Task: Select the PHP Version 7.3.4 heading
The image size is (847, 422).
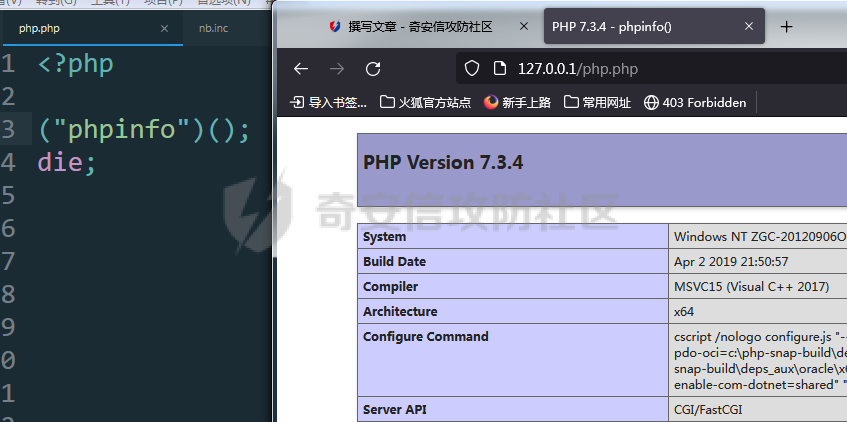Action: point(443,163)
